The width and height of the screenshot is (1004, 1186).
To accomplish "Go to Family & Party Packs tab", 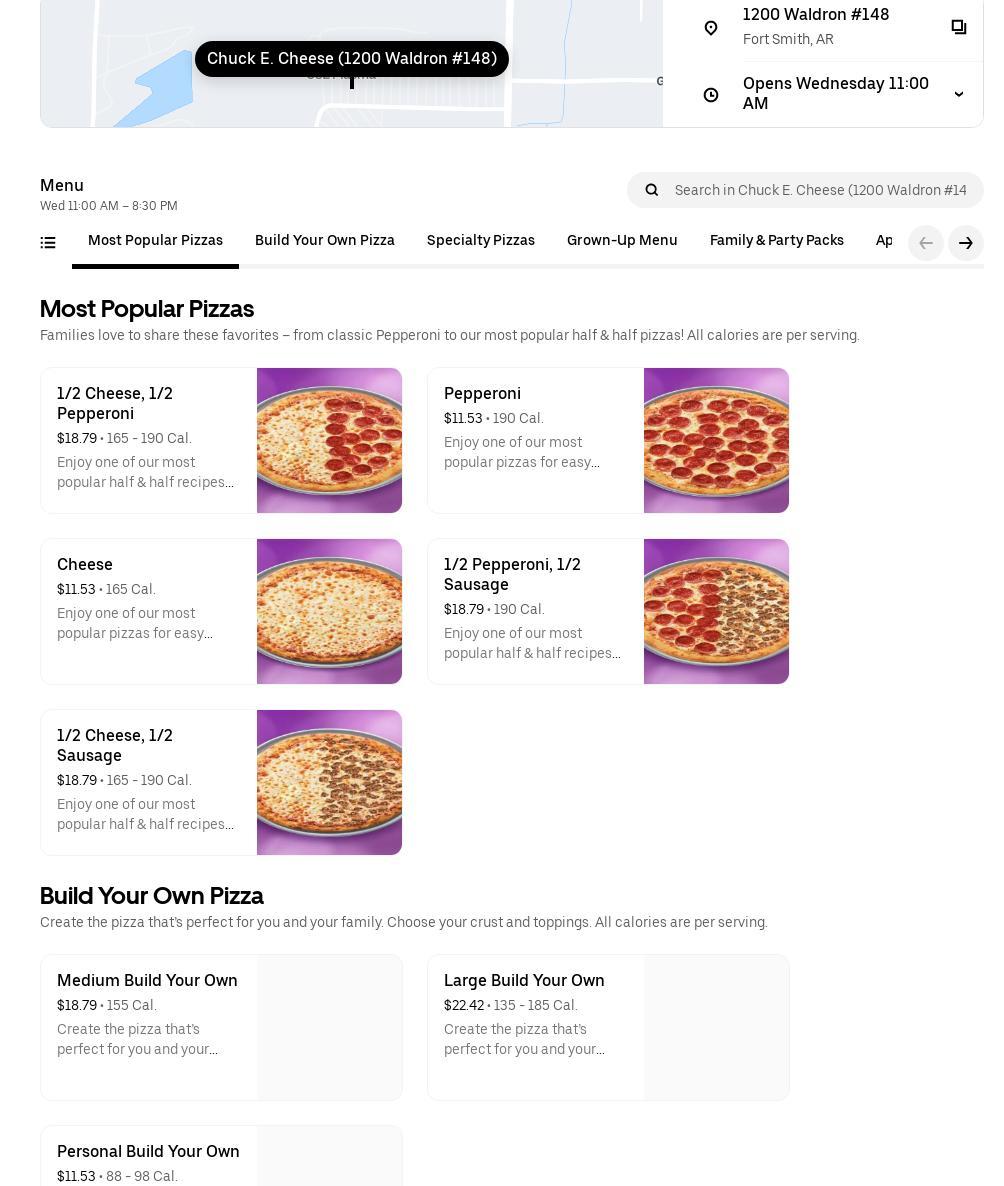I will tap(776, 241).
